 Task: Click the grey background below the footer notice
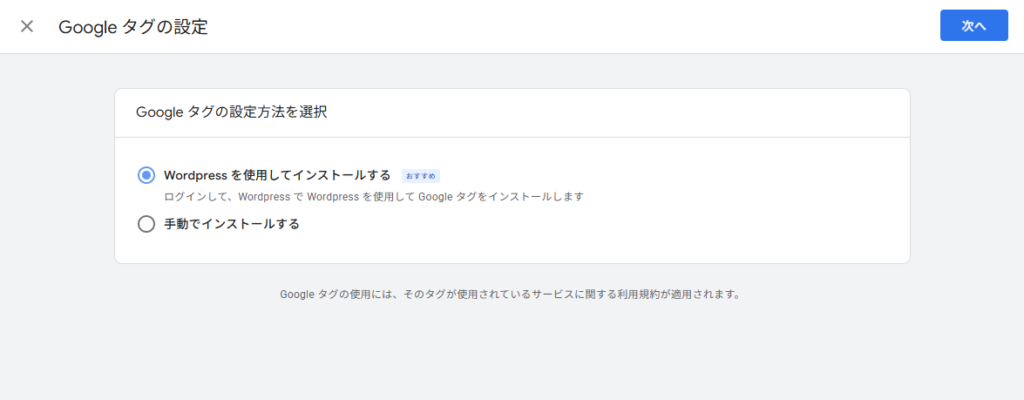click(510, 350)
